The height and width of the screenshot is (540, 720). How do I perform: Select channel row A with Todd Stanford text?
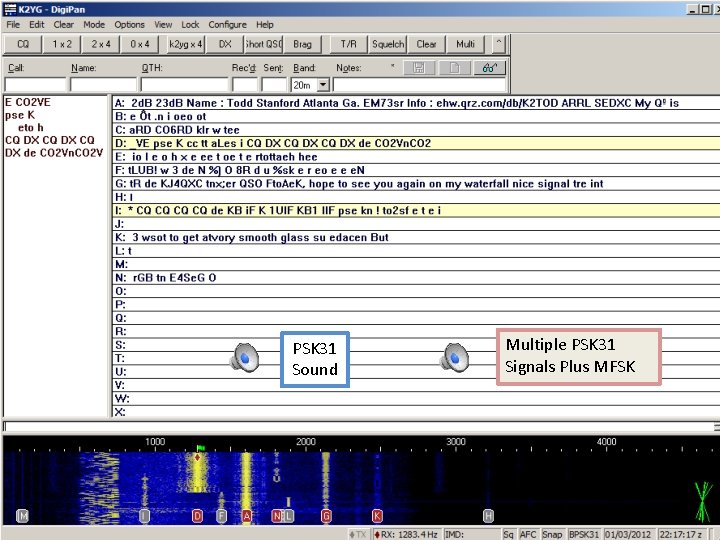(x=416, y=103)
